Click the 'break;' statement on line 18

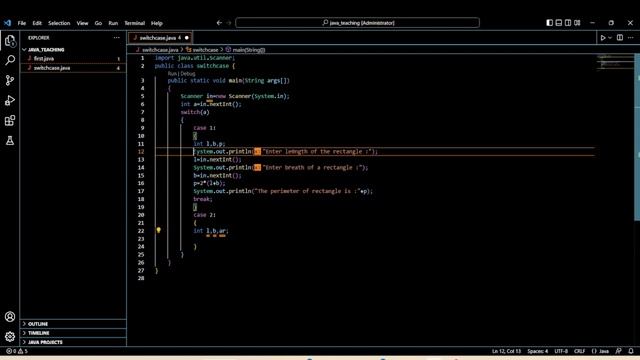[x=203, y=199]
